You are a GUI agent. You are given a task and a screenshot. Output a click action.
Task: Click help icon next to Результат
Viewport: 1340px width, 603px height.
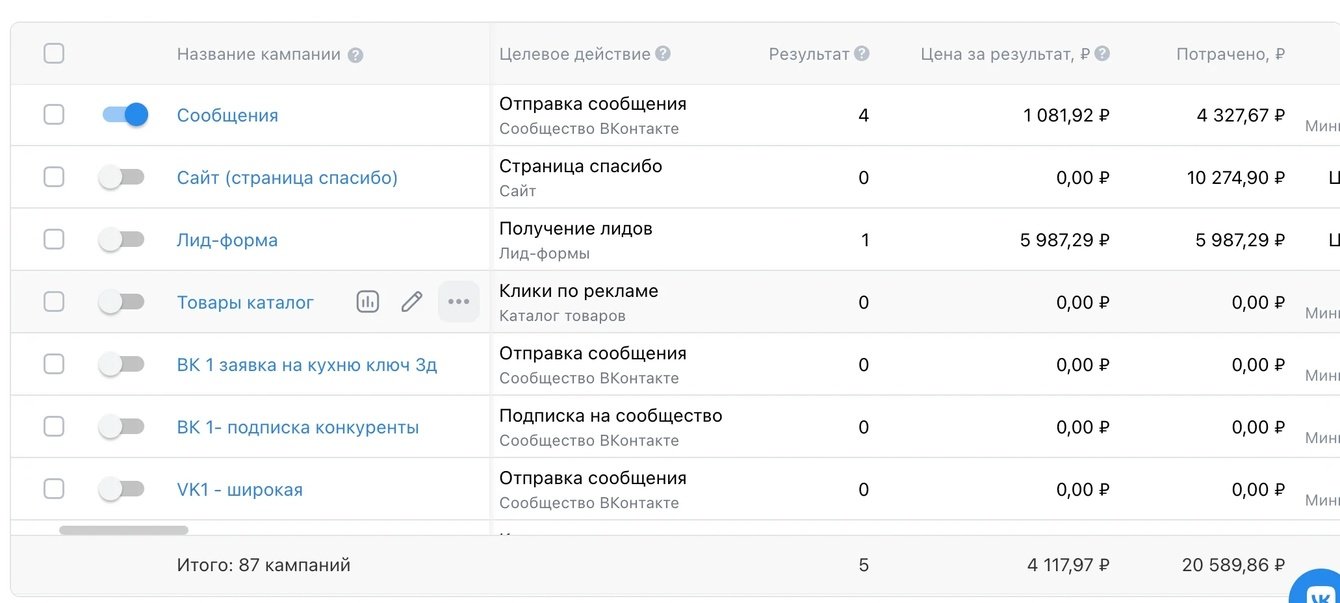click(x=862, y=54)
